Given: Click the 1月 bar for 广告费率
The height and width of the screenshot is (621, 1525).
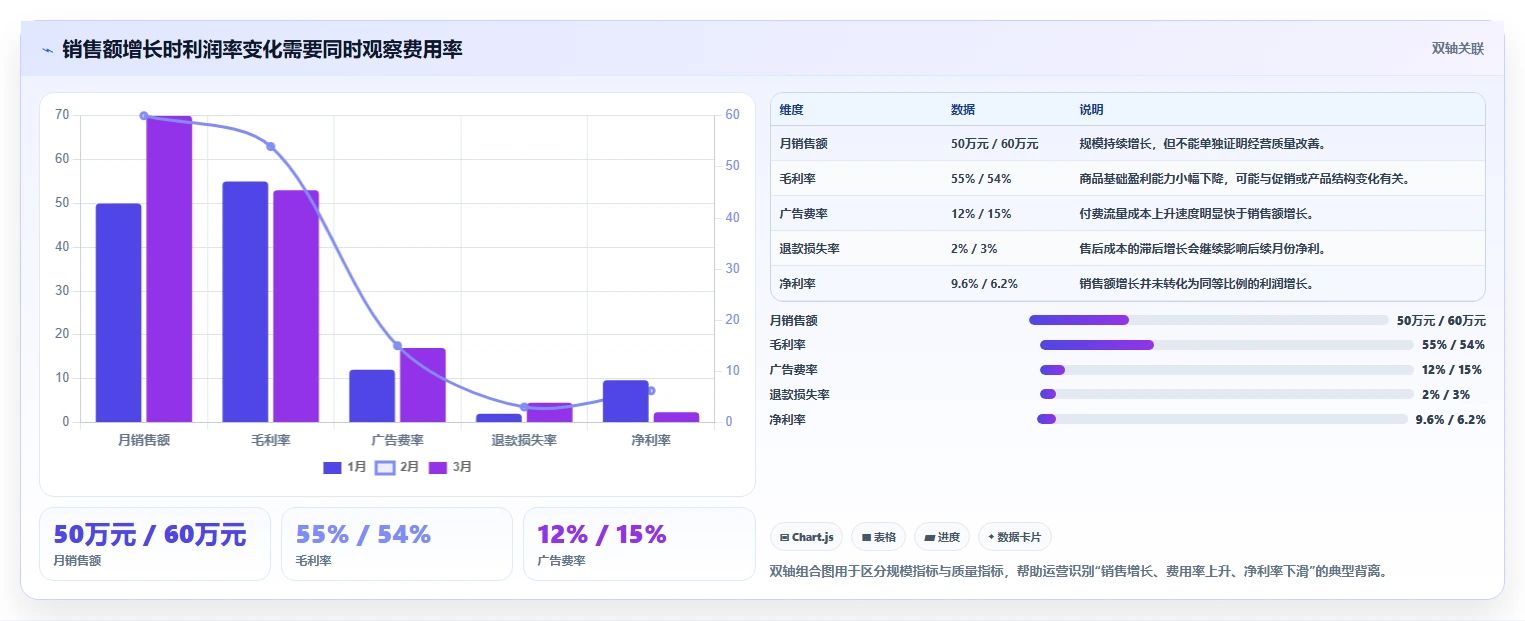Looking at the screenshot, I should point(372,396).
